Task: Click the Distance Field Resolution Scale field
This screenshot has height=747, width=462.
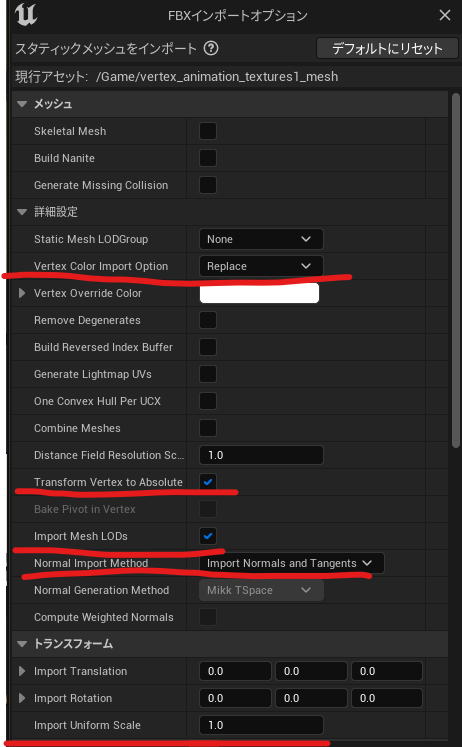Action: pyautogui.click(x=261, y=455)
